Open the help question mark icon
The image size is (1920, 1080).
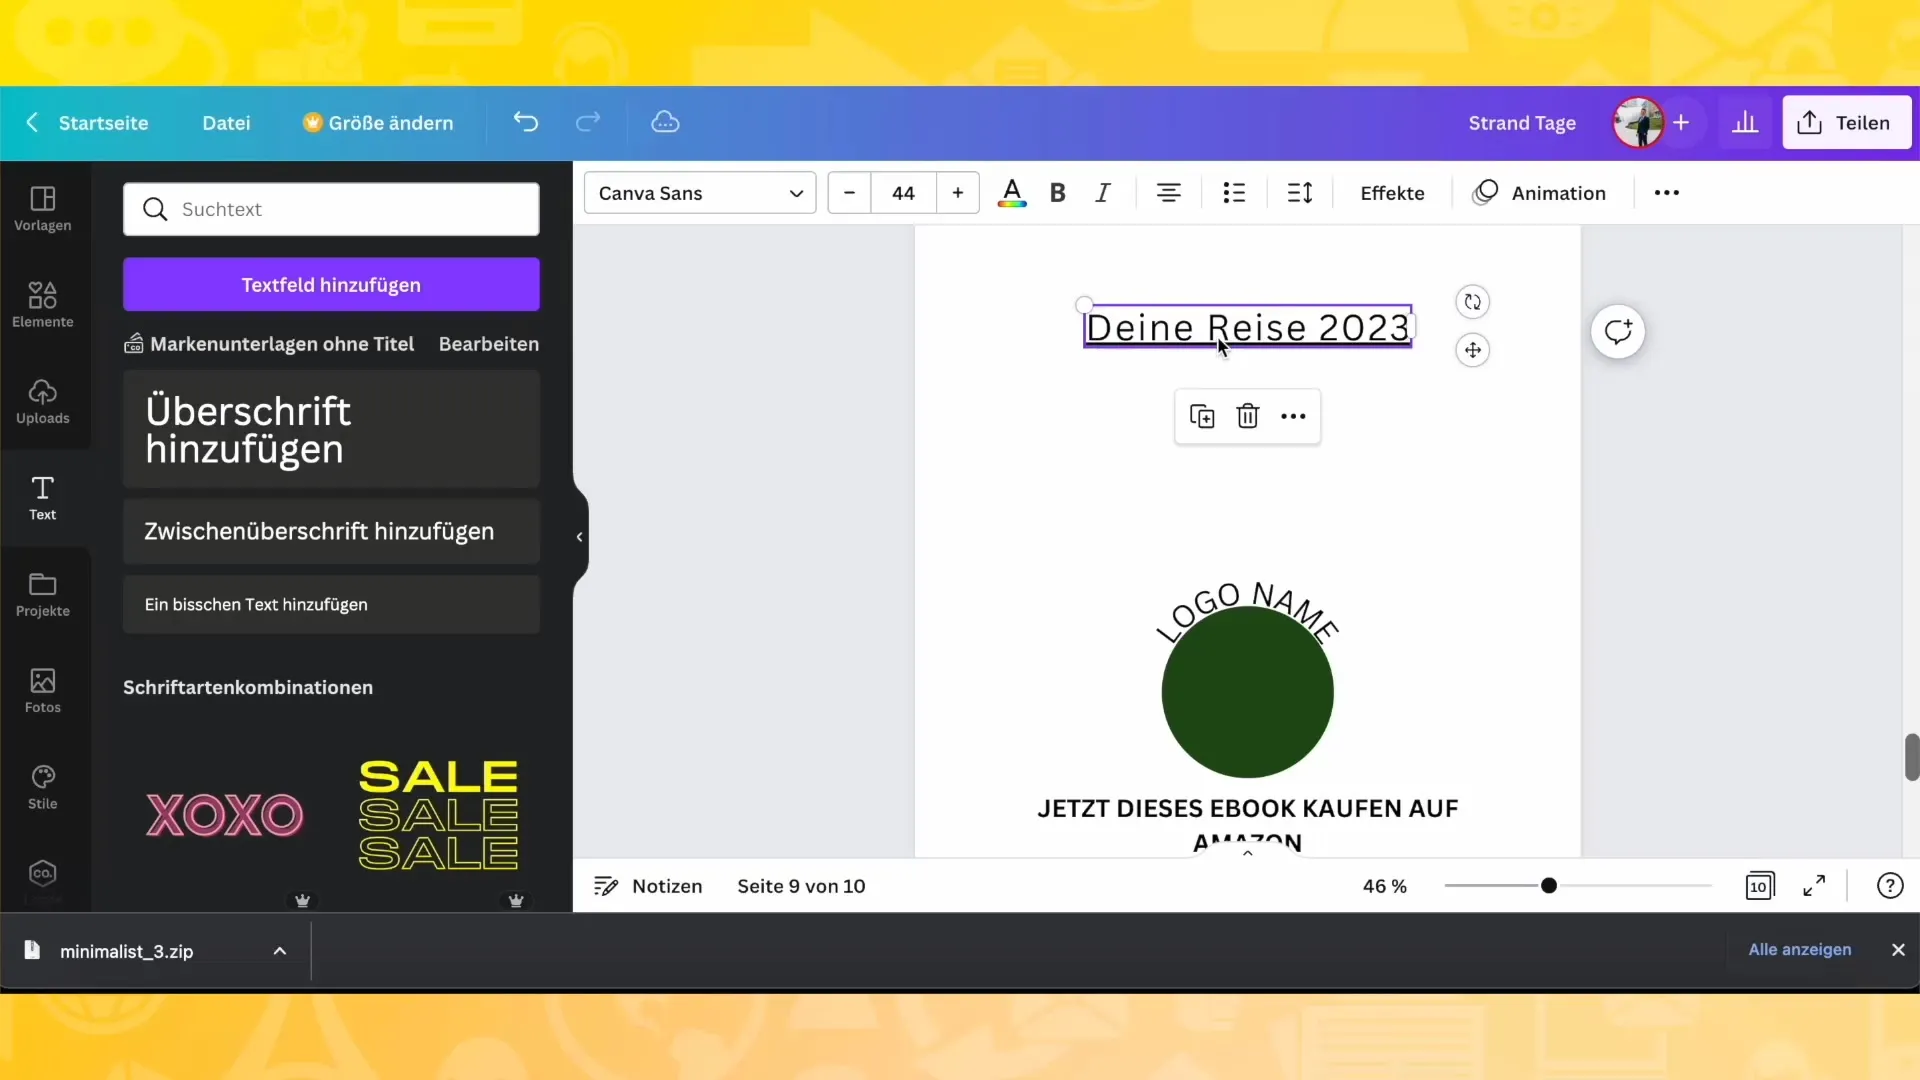1889,886
